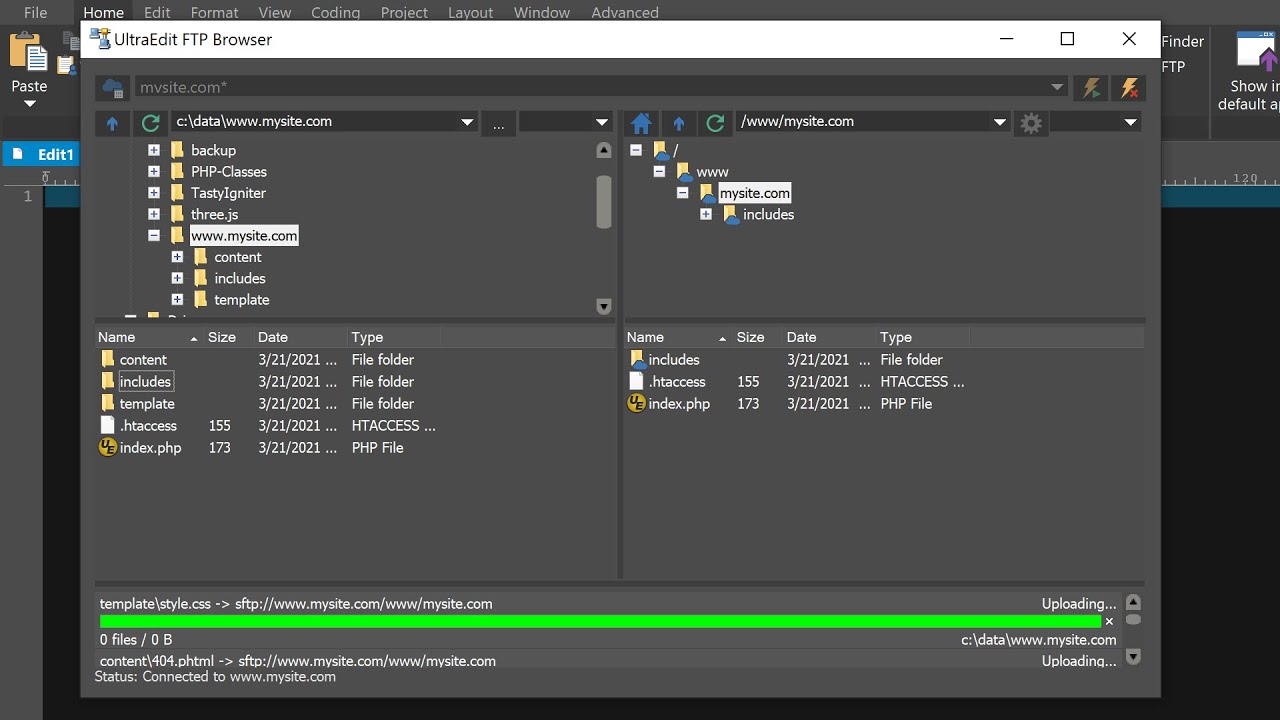The image size is (1280, 720).
Task: Refresh the remote file listing
Action: click(715, 123)
